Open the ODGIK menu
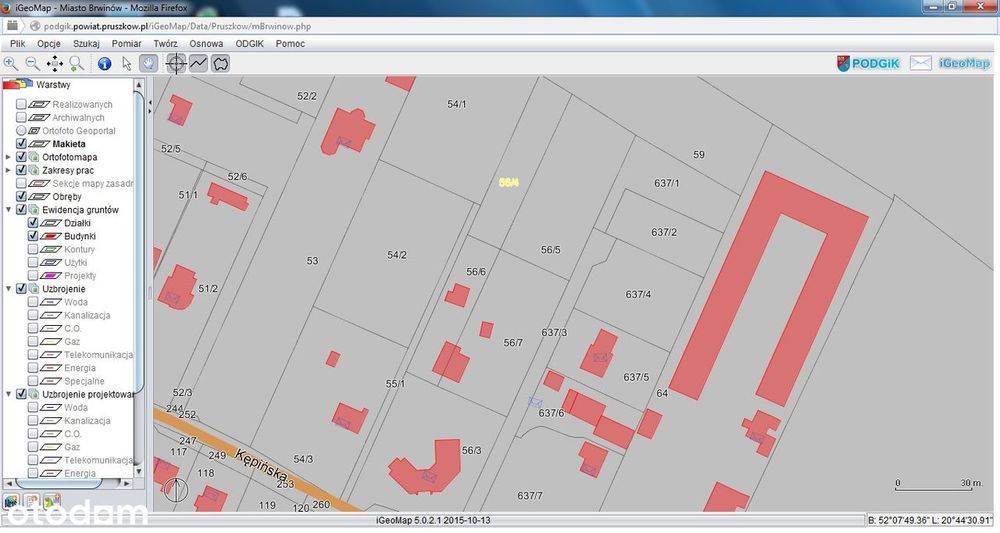 tap(249, 43)
